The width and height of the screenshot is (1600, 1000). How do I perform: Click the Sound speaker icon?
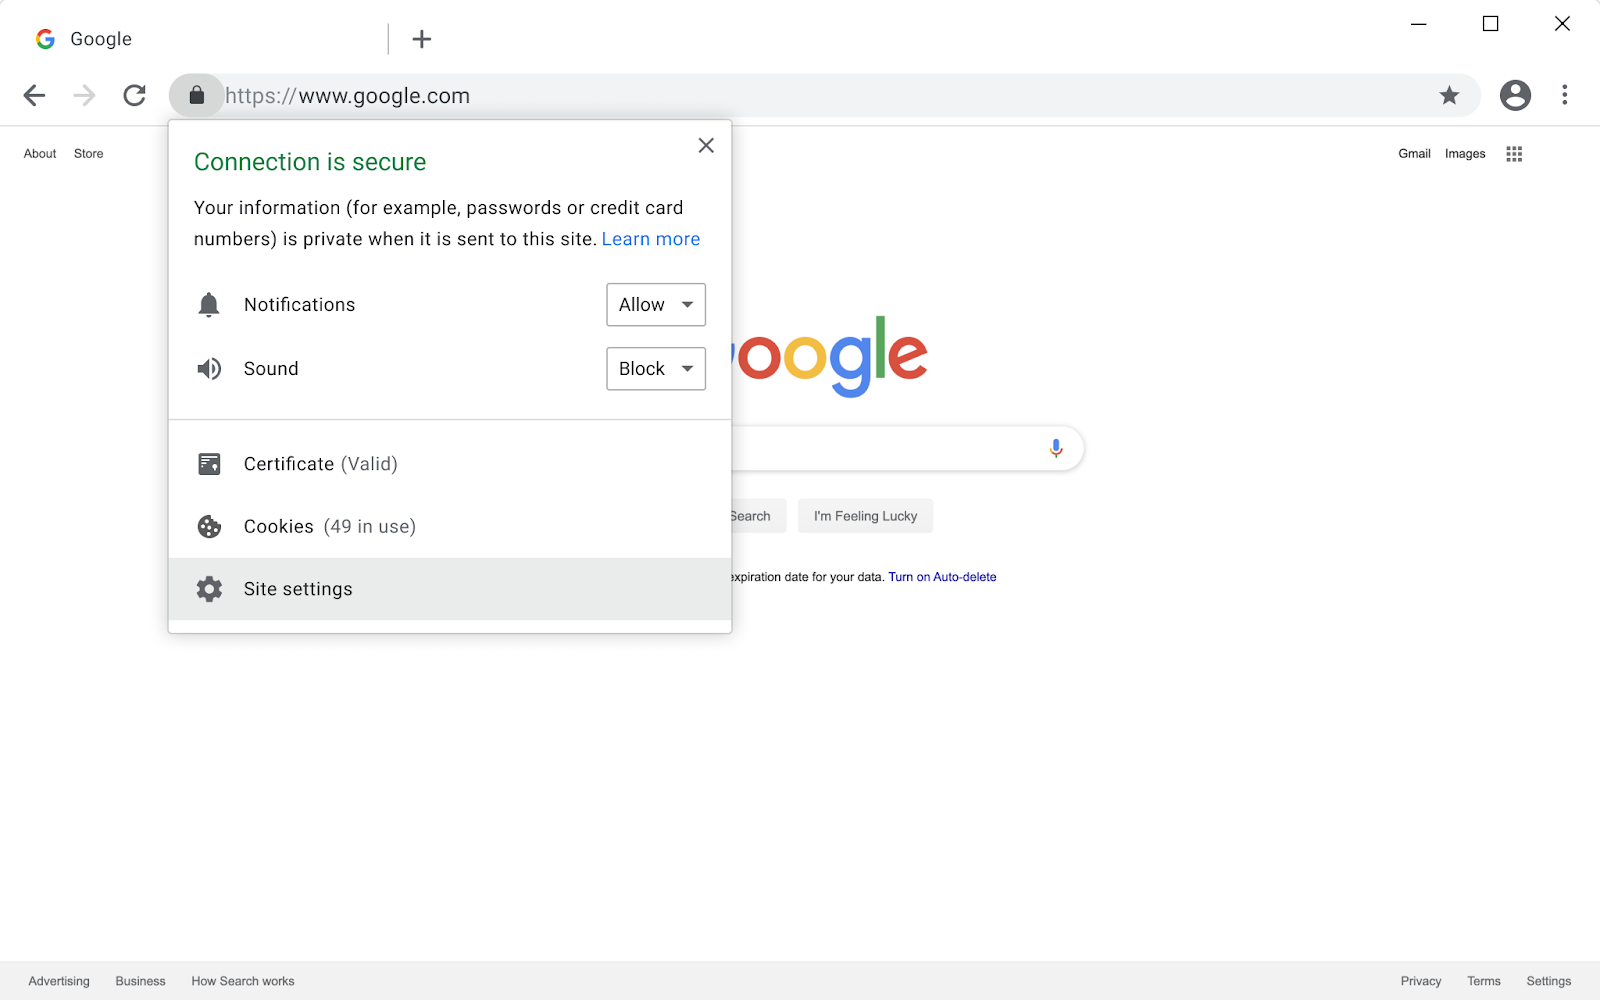click(x=209, y=369)
